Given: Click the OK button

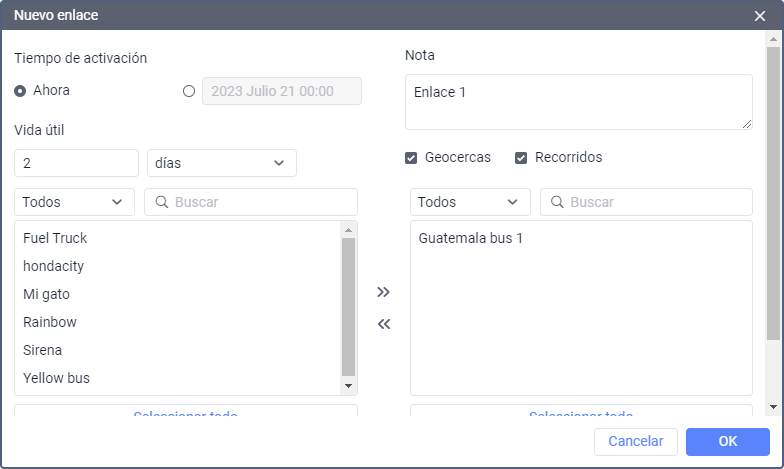Looking at the screenshot, I should click(727, 442).
